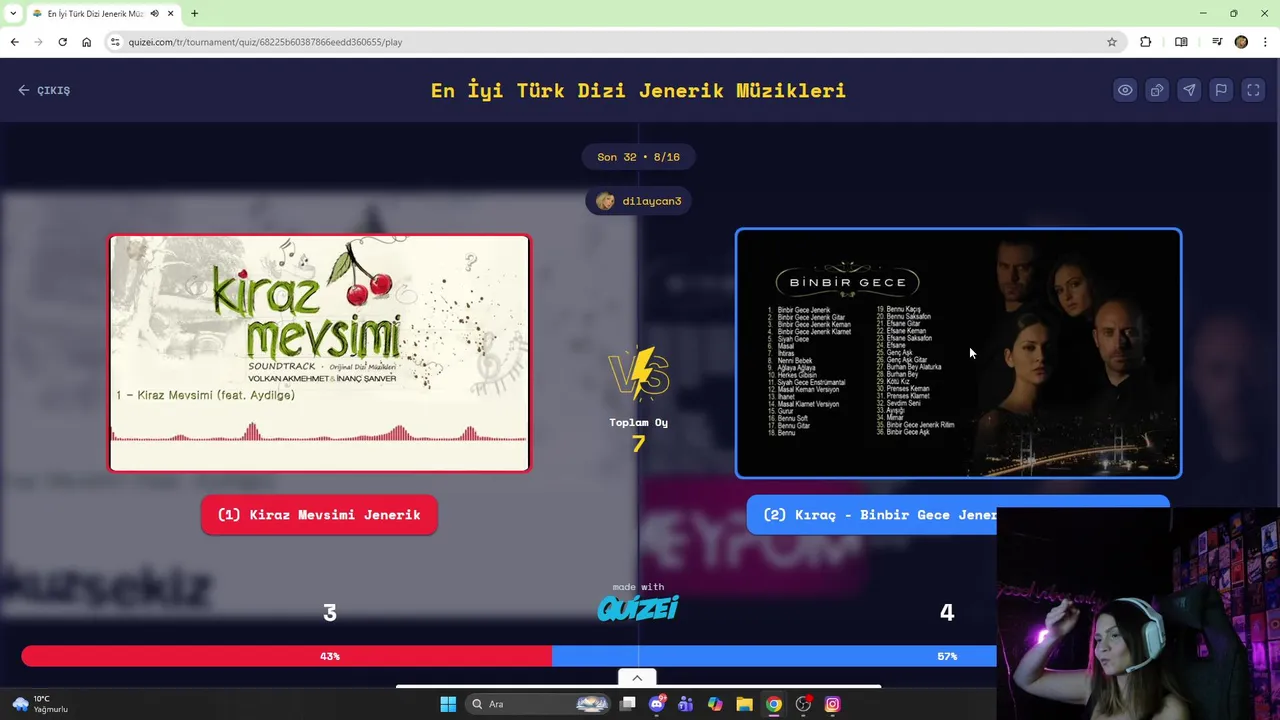This screenshot has height=720, width=1280.
Task: View site information icon in address bar
Action: (x=115, y=42)
